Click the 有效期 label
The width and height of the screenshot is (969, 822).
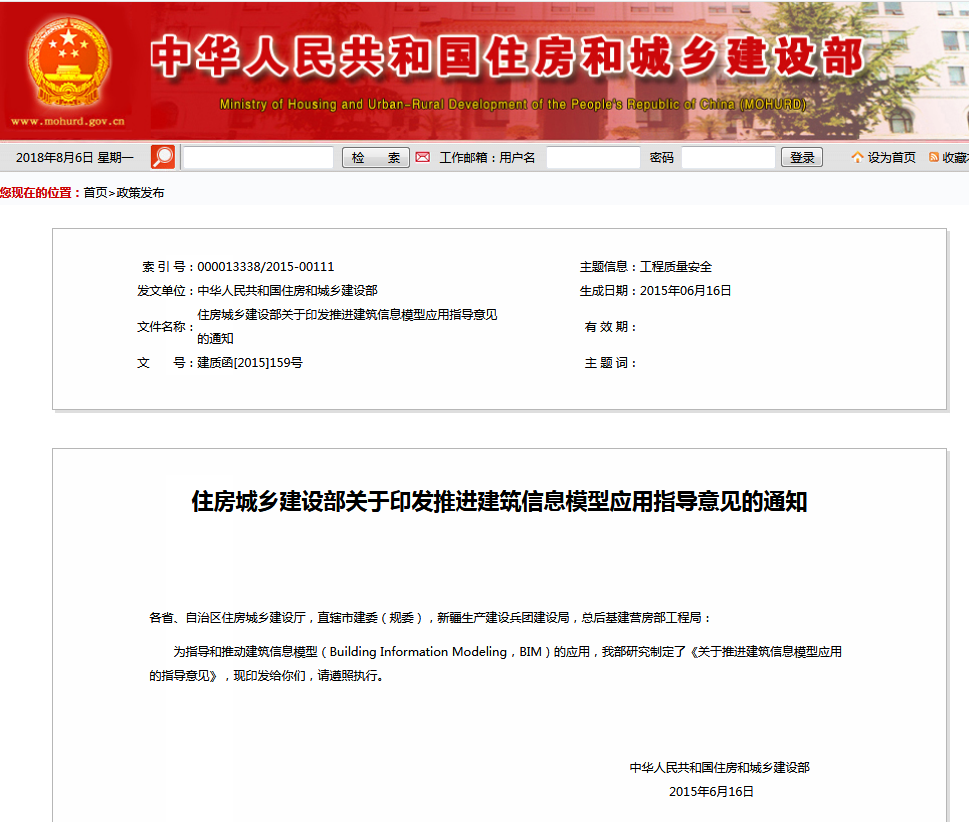pyautogui.click(x=609, y=326)
